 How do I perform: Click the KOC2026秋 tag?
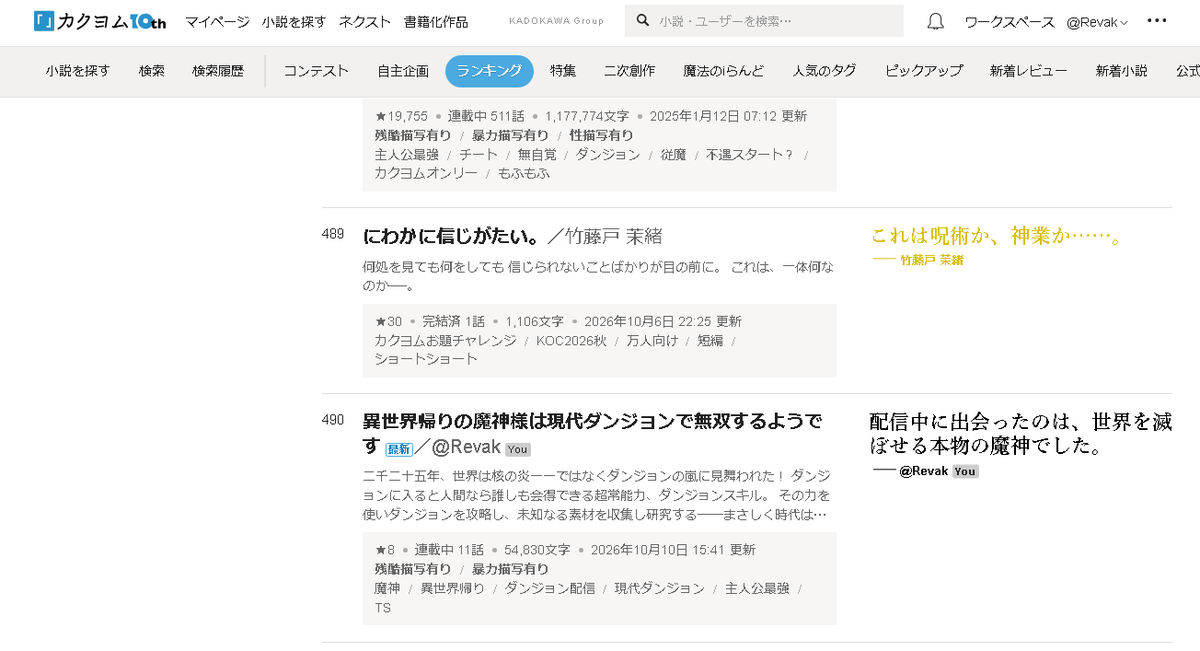pyautogui.click(x=571, y=340)
